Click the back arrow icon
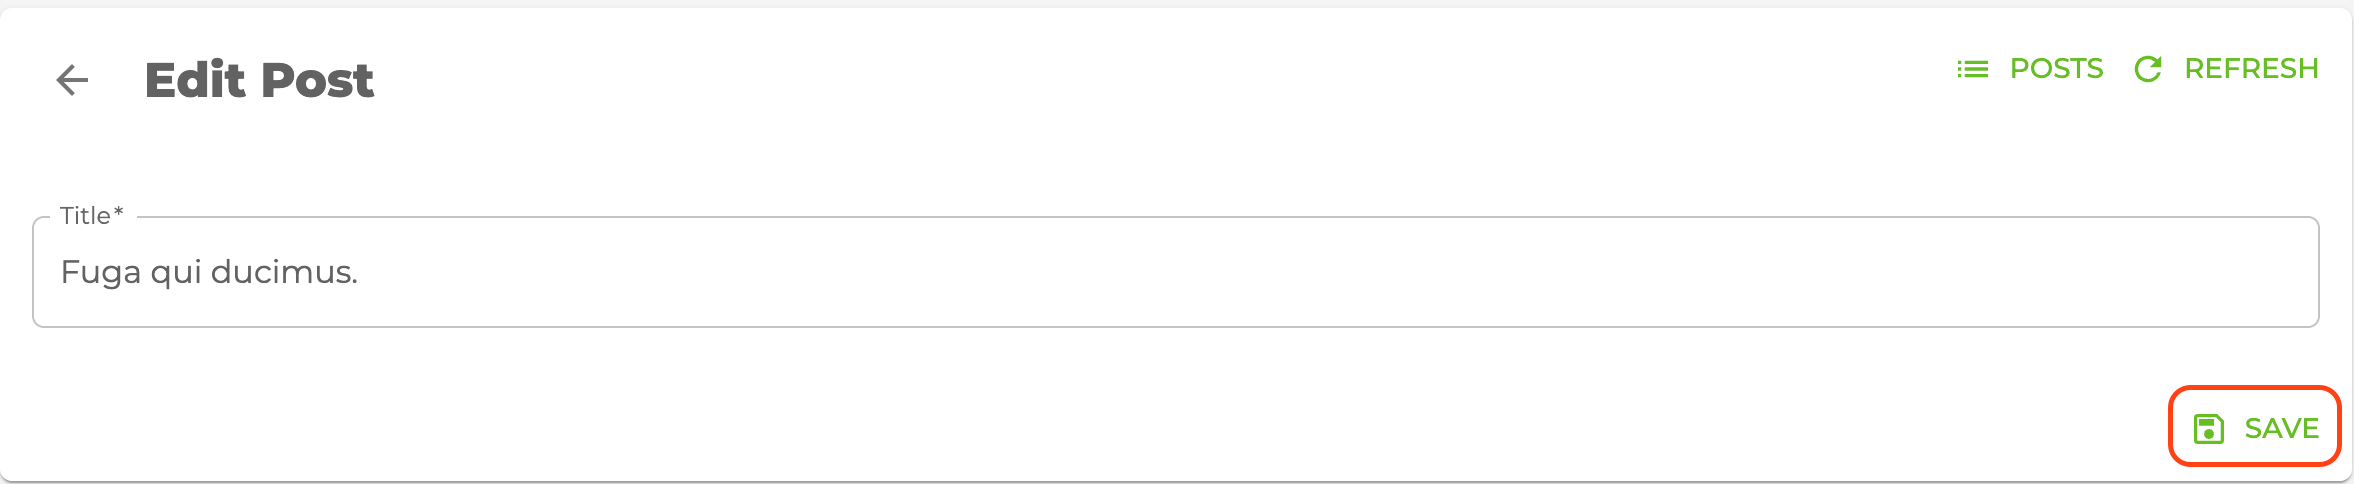 72,80
